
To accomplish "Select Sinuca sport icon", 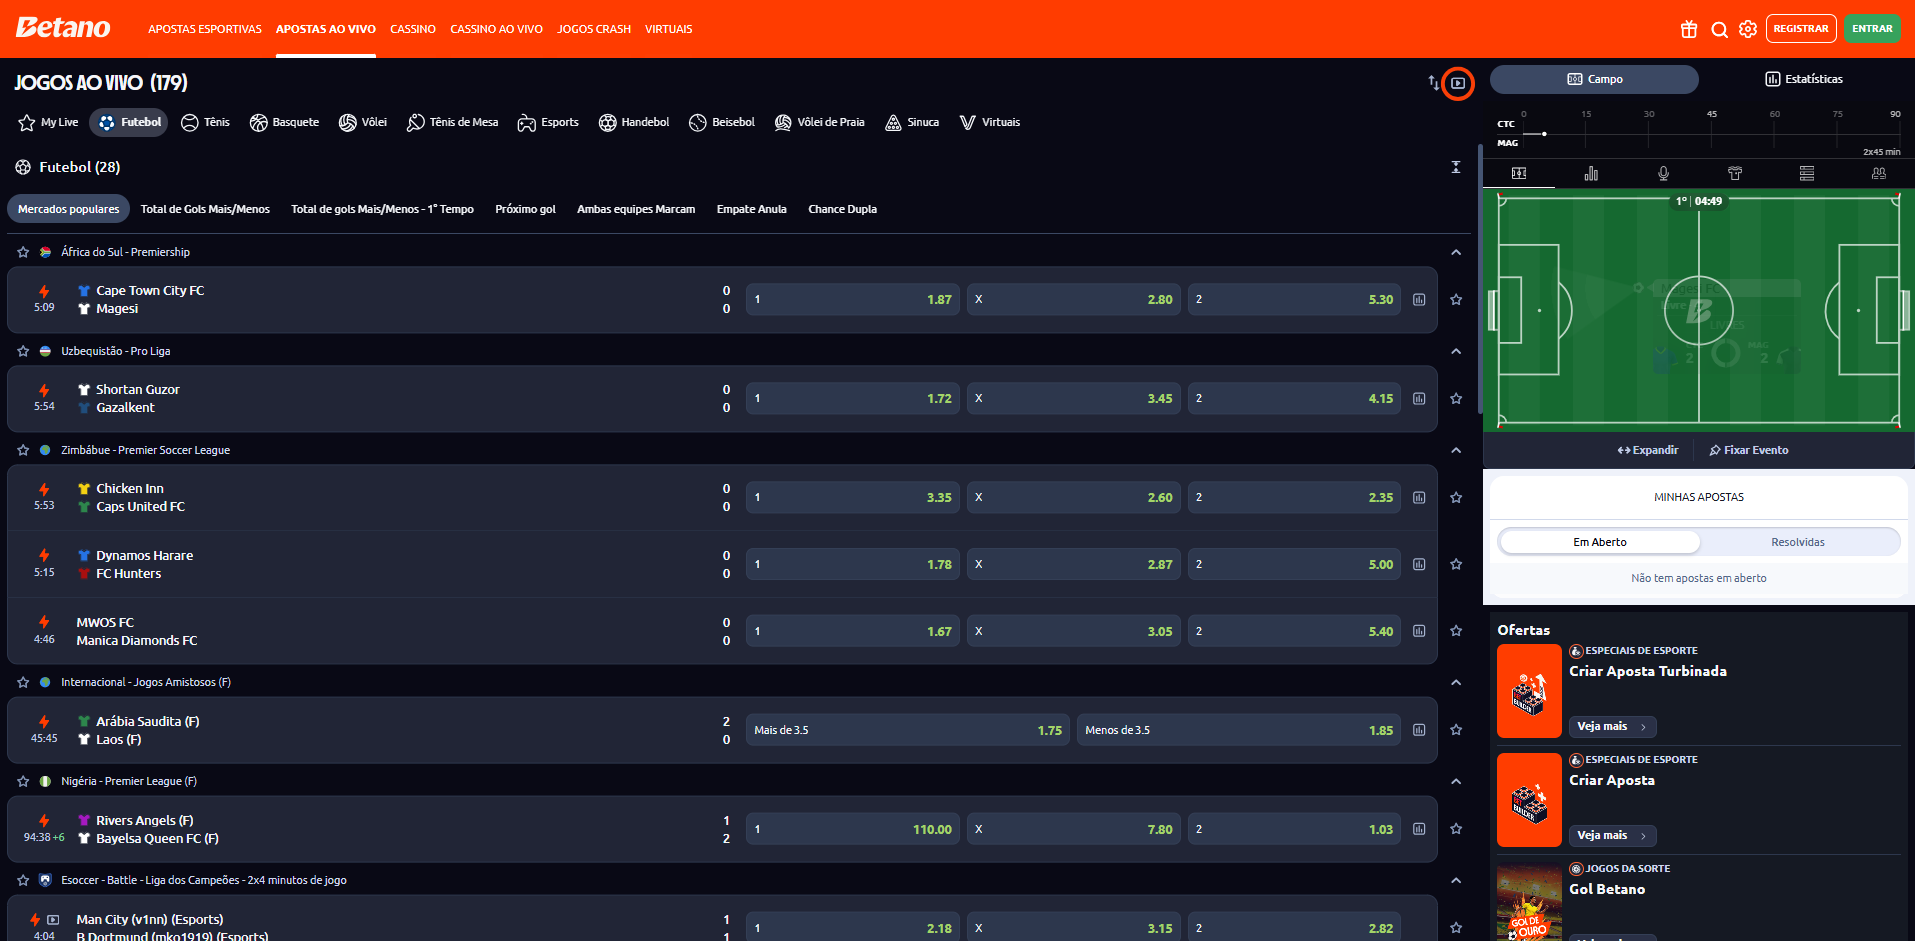I will pyautogui.click(x=893, y=122).
